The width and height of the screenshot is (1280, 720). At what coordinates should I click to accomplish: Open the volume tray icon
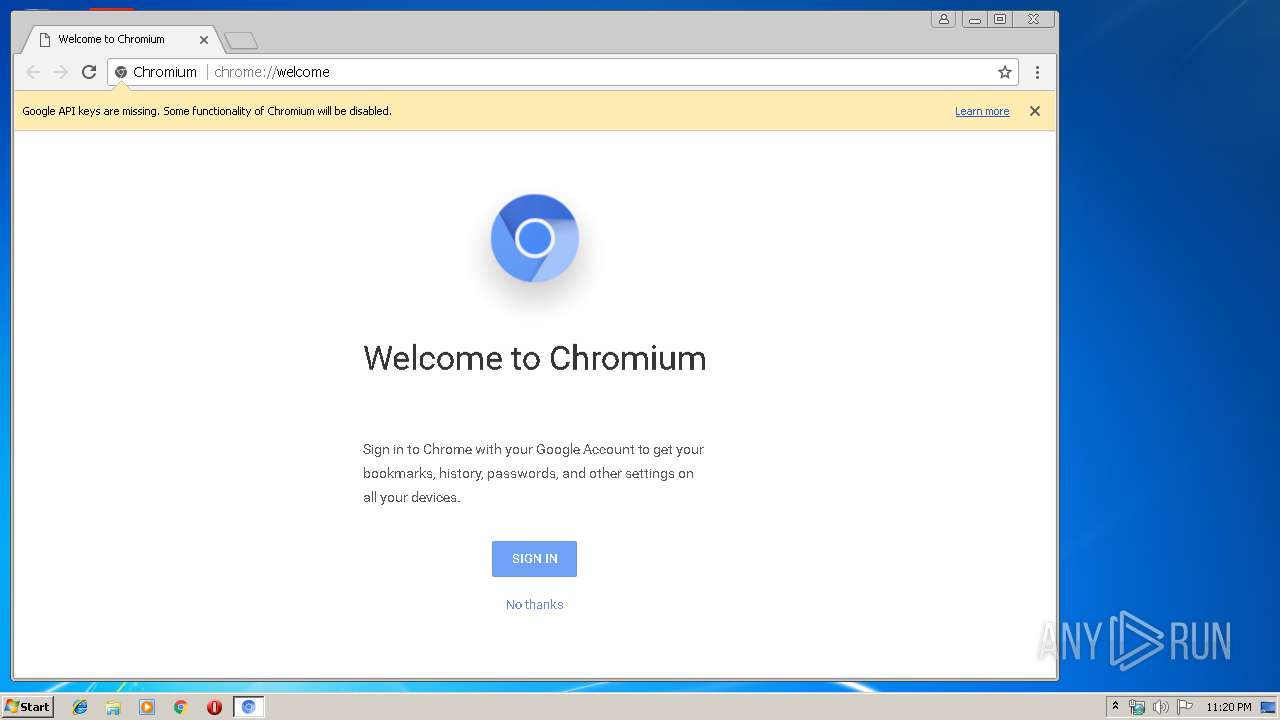tap(1160, 707)
